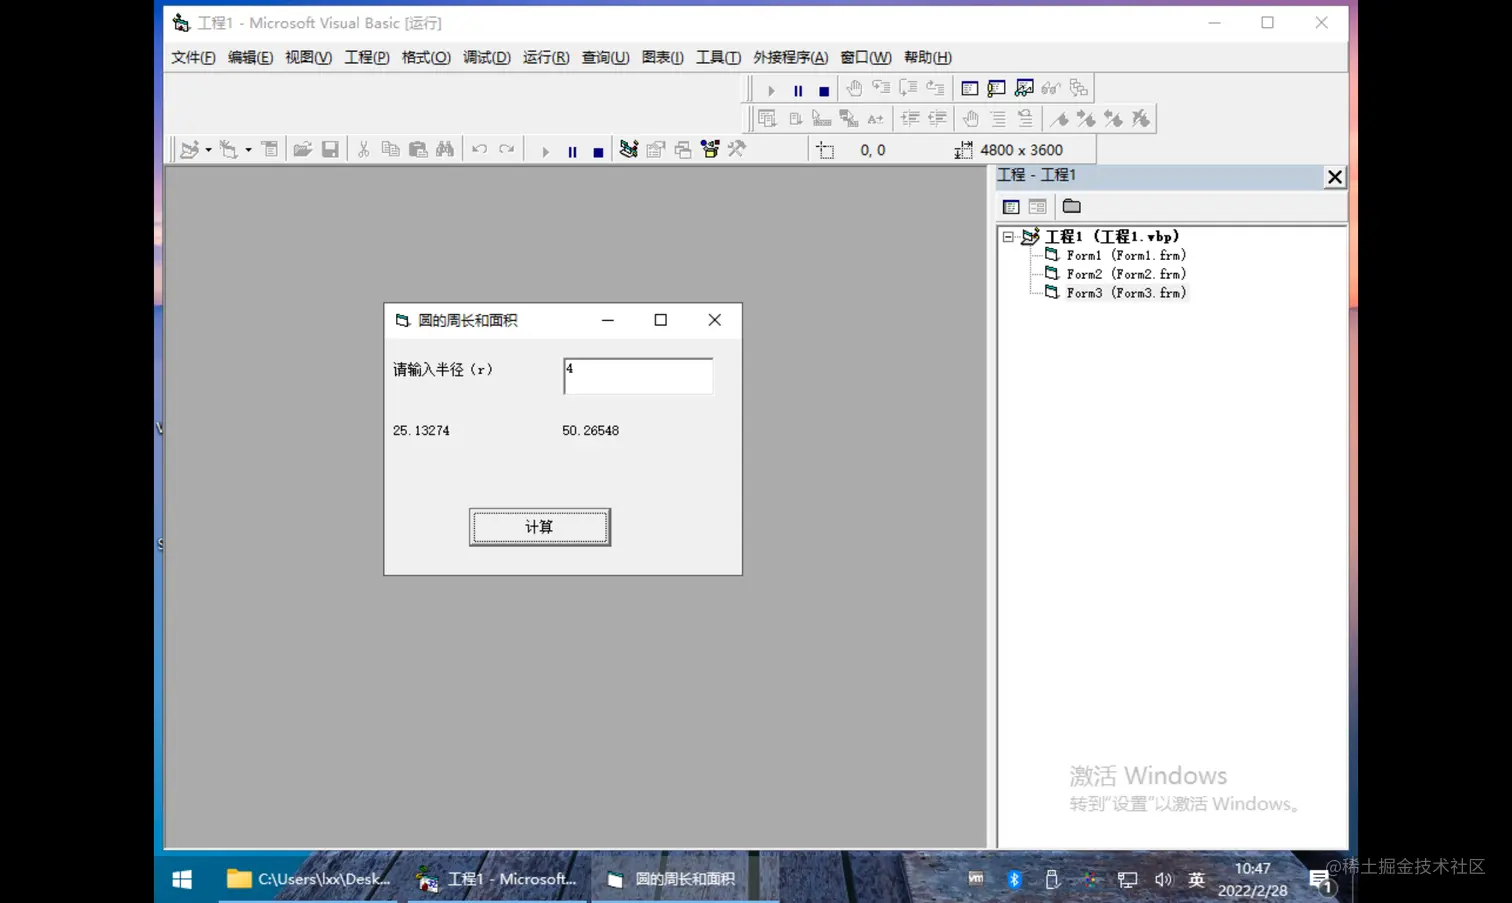Image resolution: width=1512 pixels, height=903 pixels.
Task: Click the Uncomment Block icon in the Edit toolbar
Action: point(1025,119)
